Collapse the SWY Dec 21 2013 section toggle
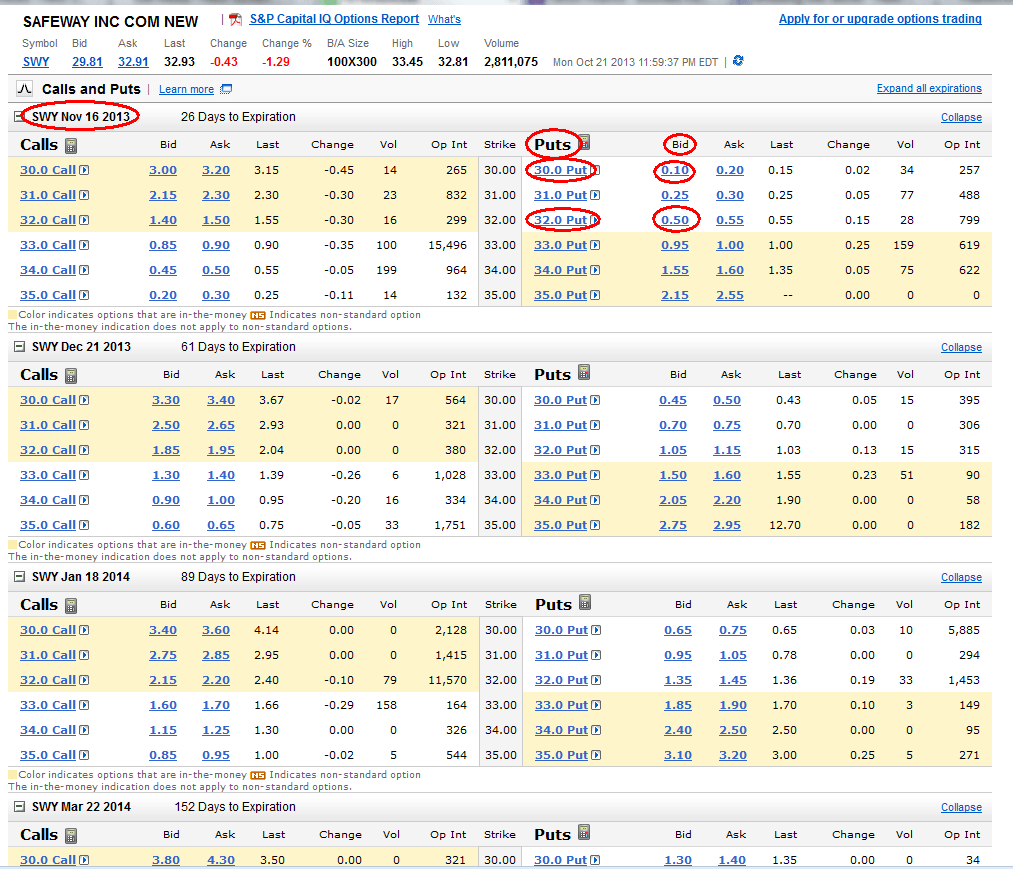1013x869 pixels. 19,347
